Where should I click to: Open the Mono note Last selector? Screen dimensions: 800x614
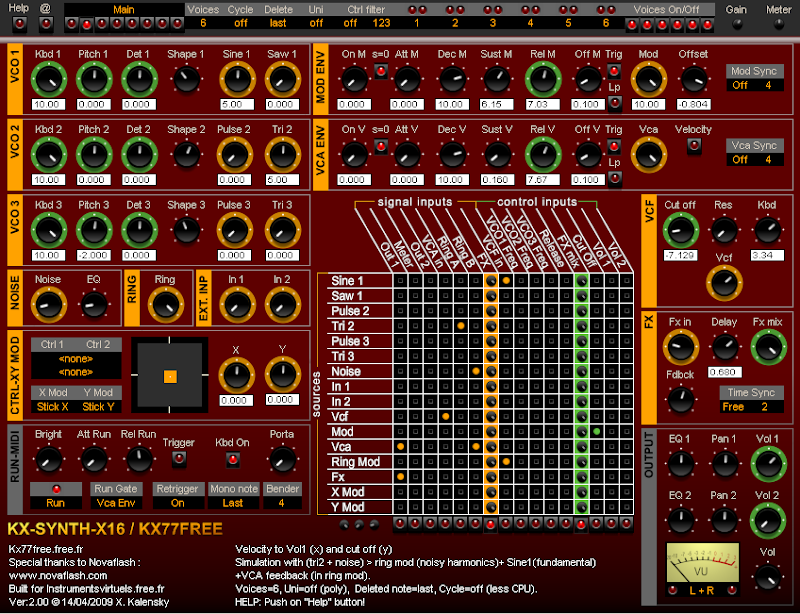coord(233,503)
